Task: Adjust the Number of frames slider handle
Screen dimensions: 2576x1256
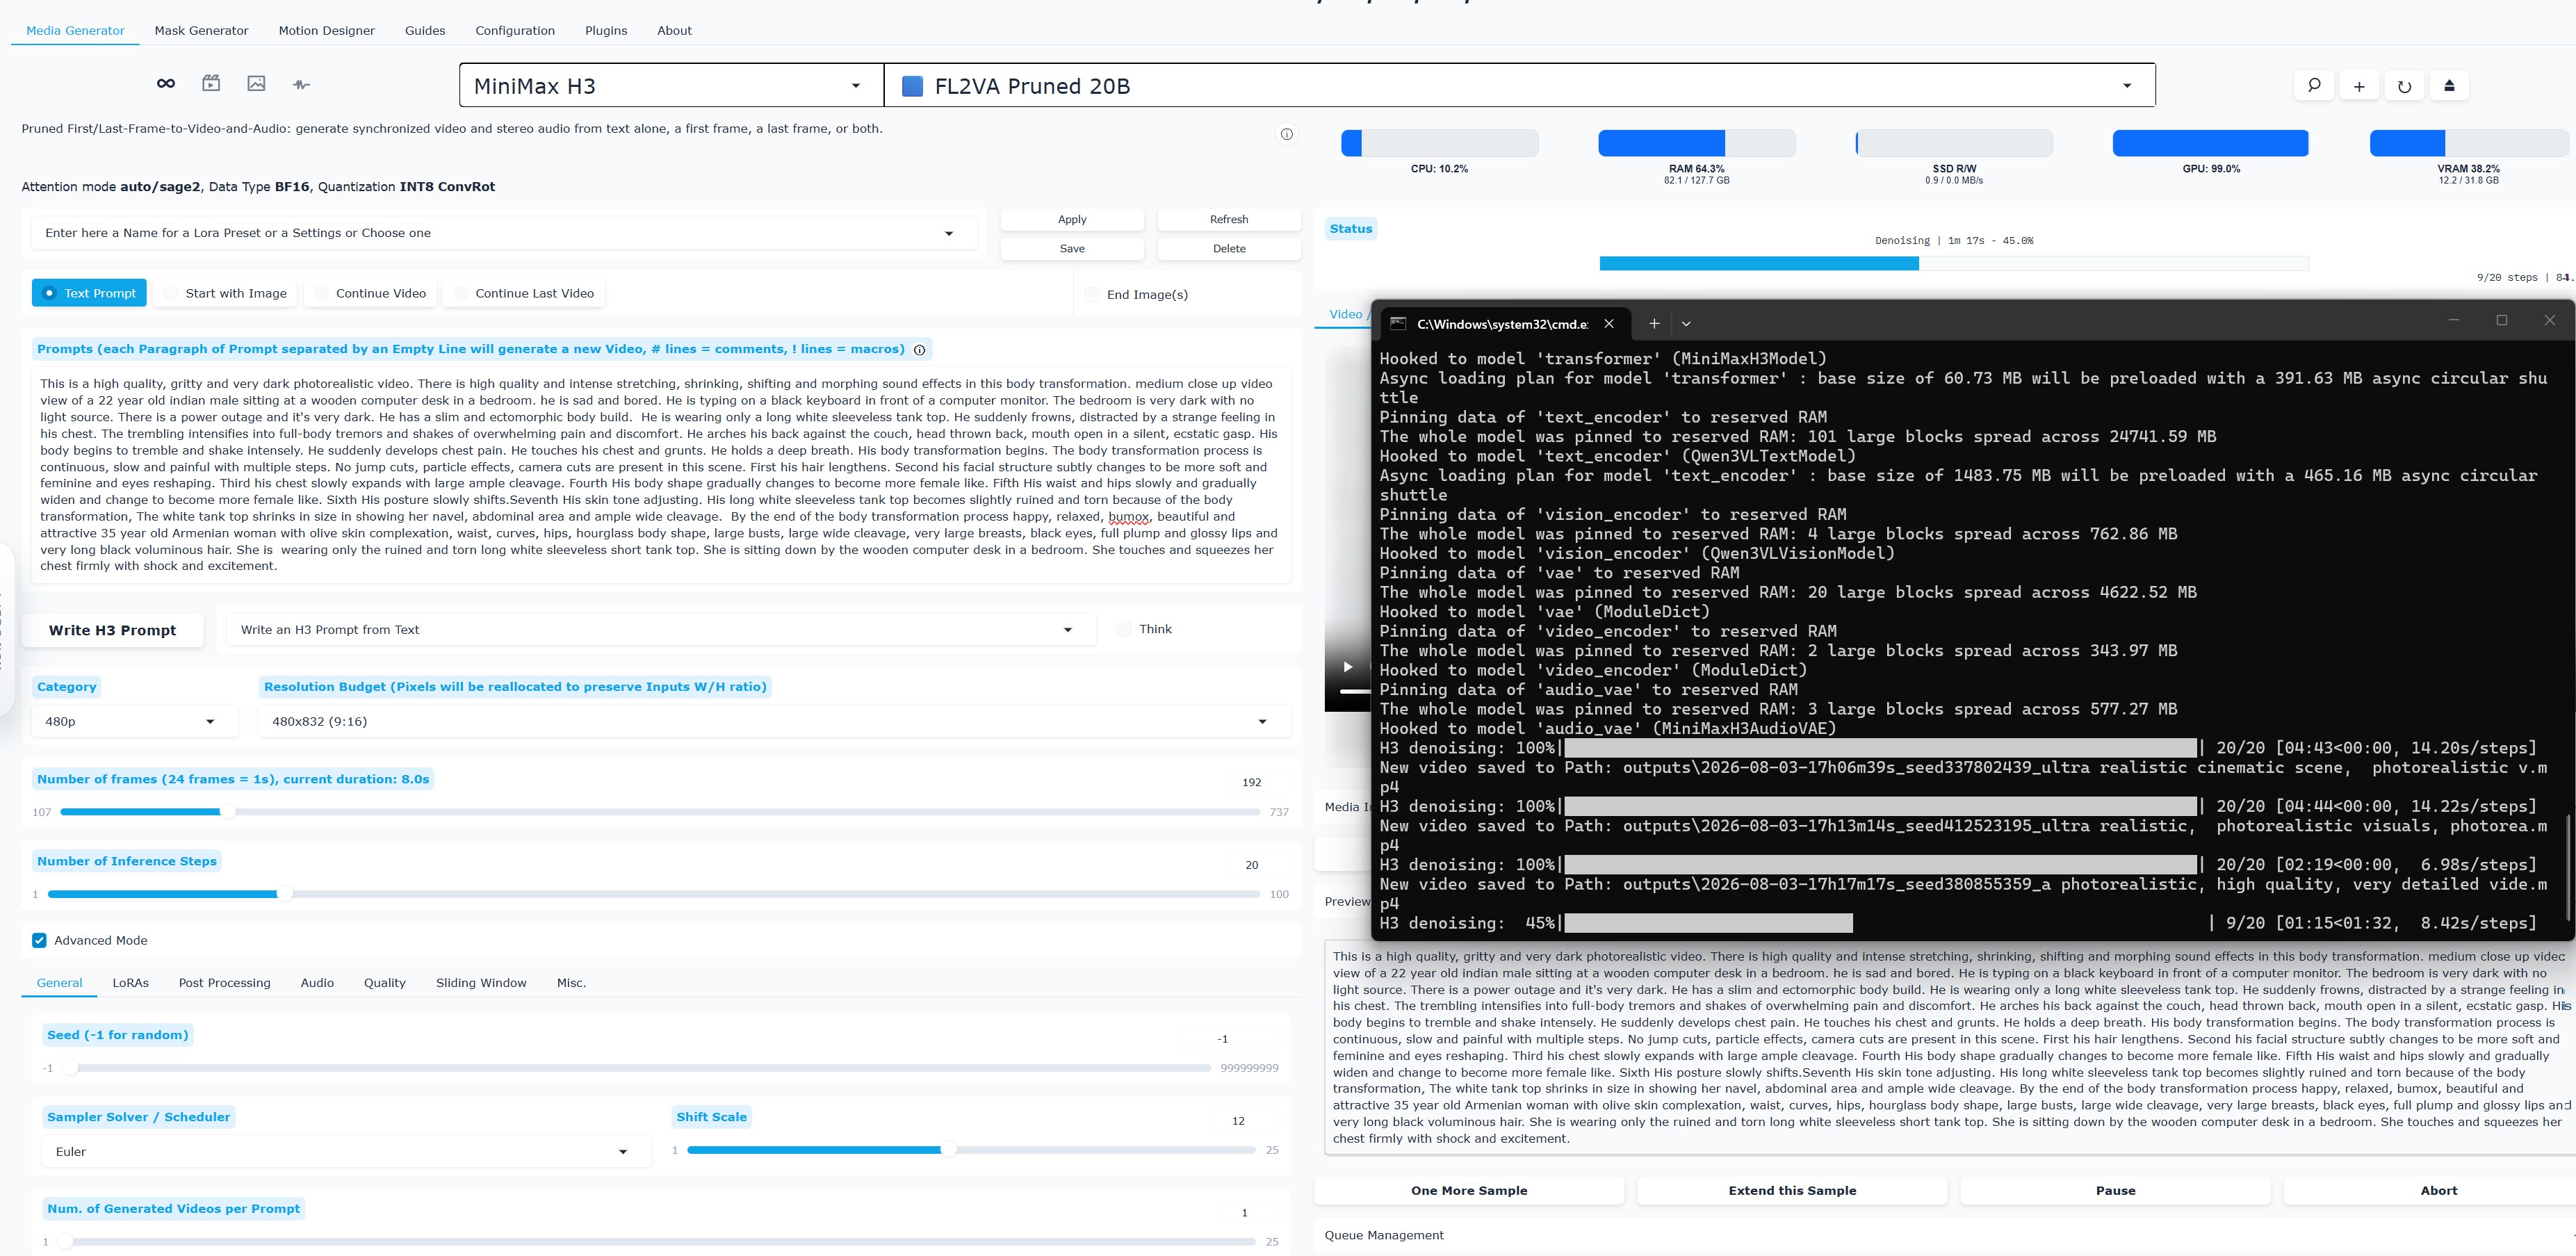Action: coord(228,812)
